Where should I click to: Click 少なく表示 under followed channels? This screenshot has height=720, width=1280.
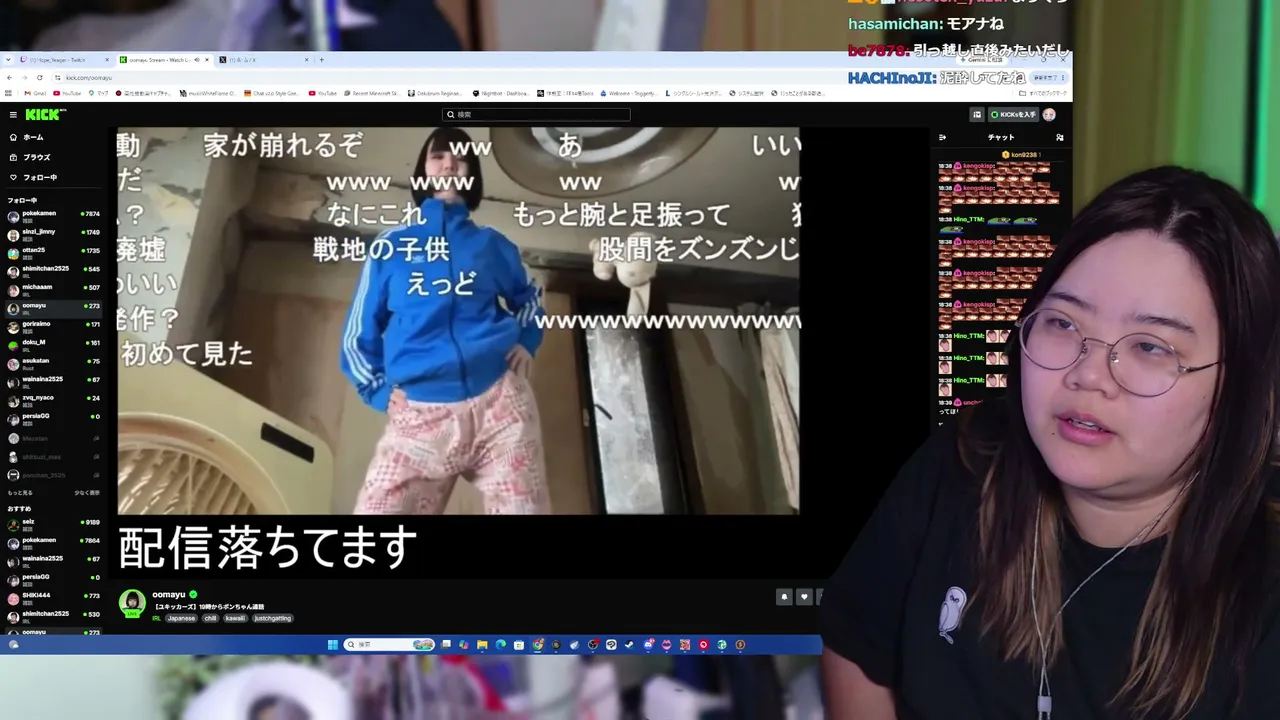pos(87,493)
